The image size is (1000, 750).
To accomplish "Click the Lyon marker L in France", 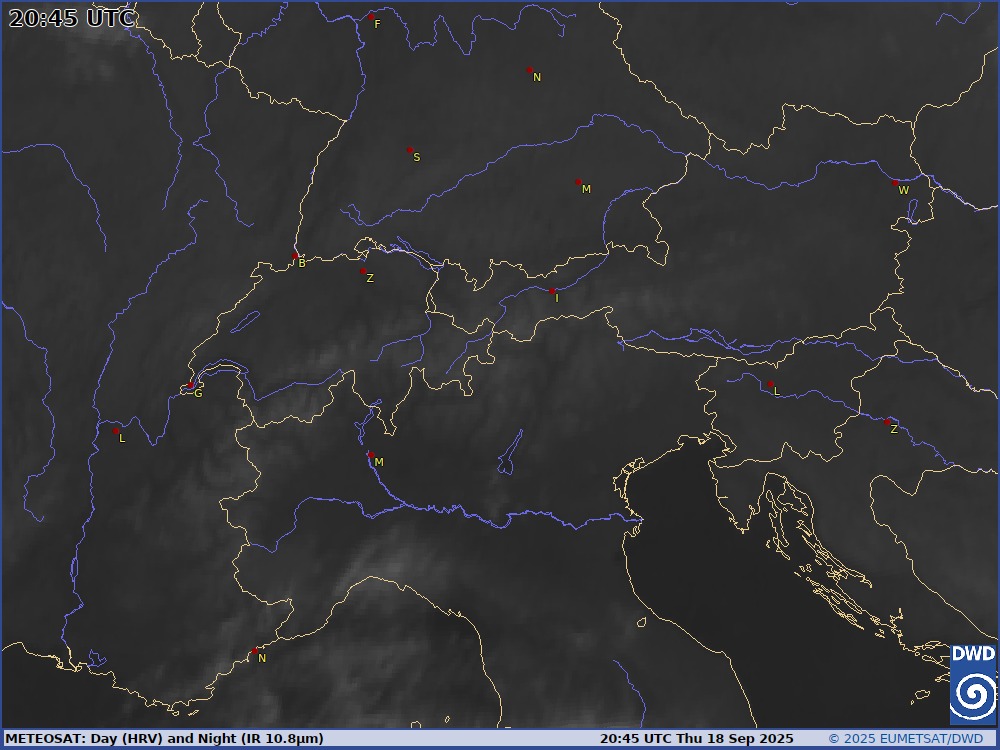I will point(116,431).
